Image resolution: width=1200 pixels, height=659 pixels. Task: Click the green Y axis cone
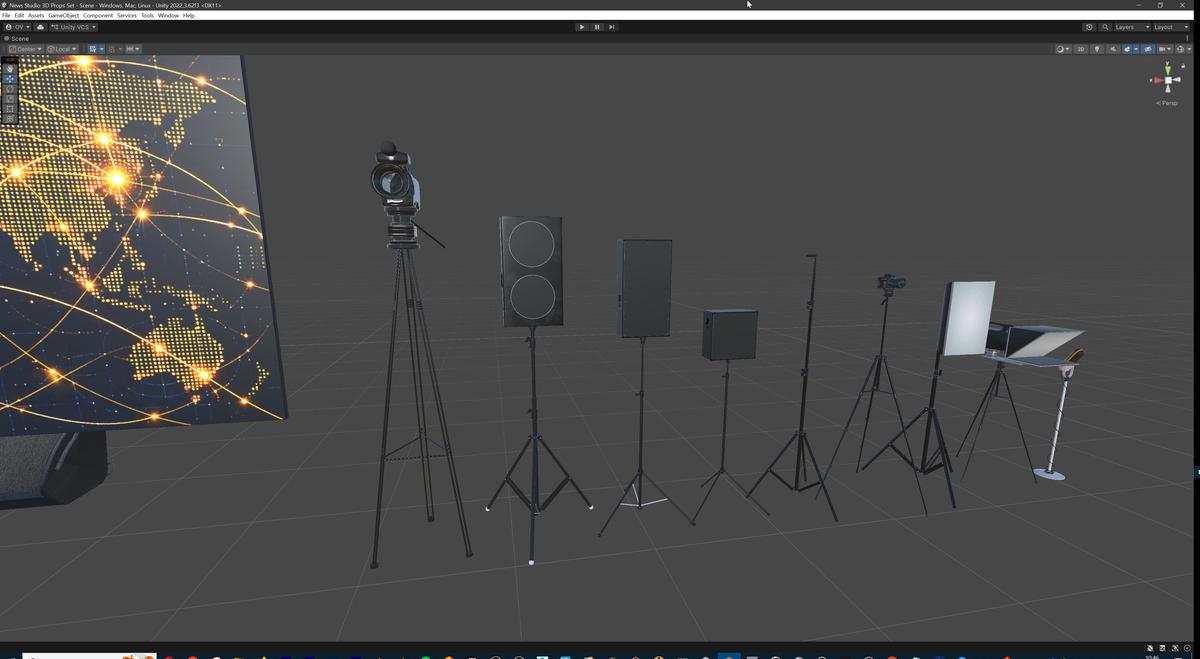pyautogui.click(x=1167, y=69)
